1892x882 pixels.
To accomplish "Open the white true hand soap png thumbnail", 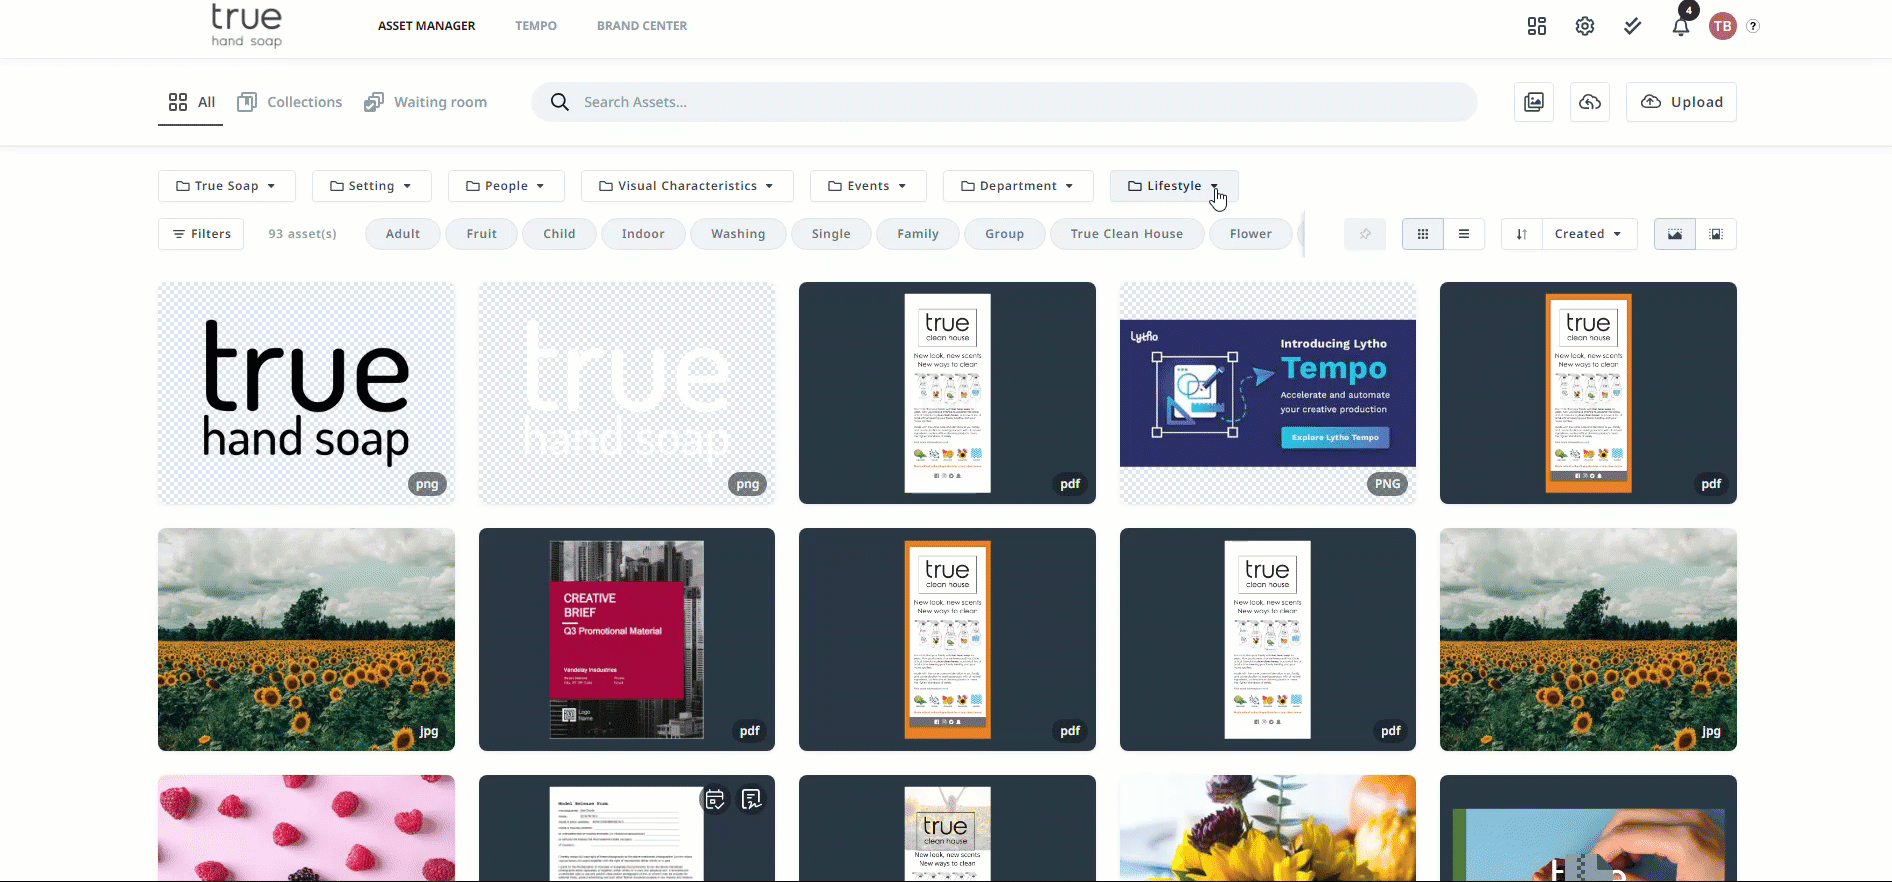I will [x=627, y=393].
